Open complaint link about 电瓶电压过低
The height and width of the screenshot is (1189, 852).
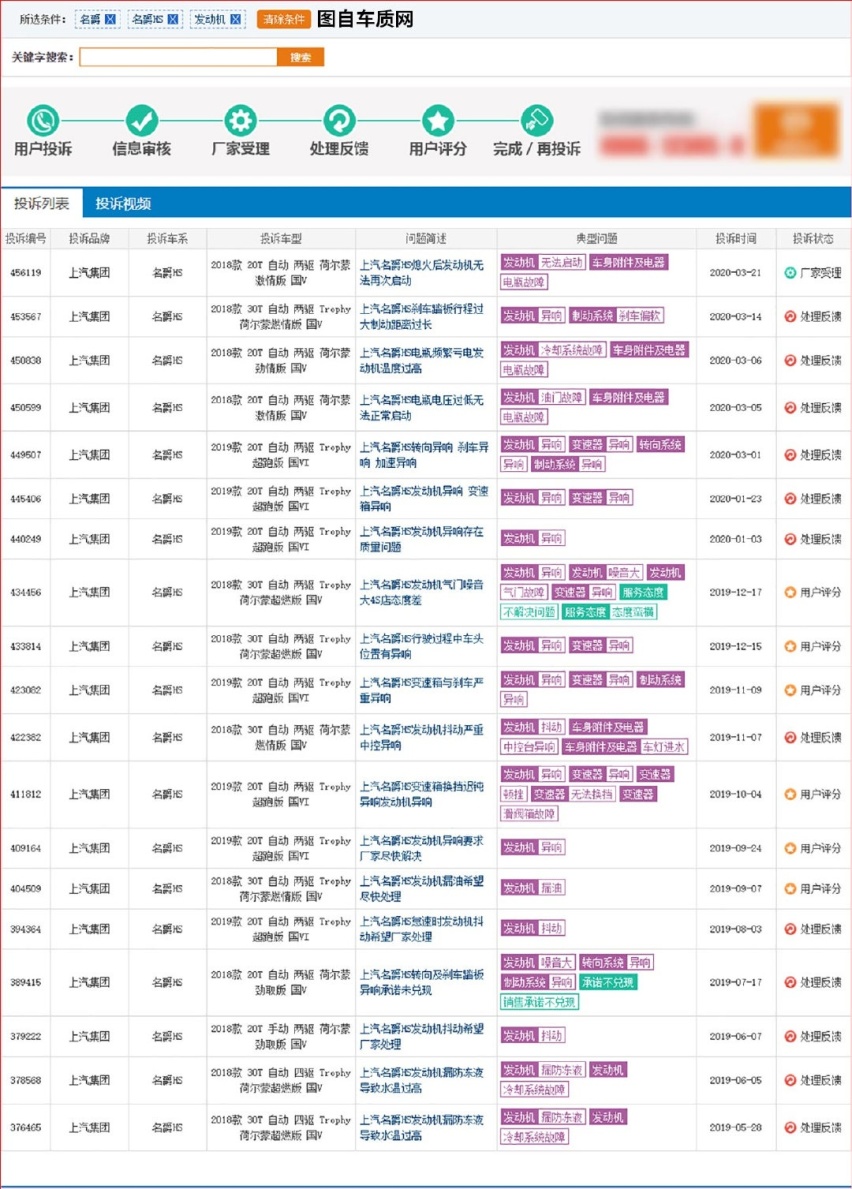click(421, 407)
